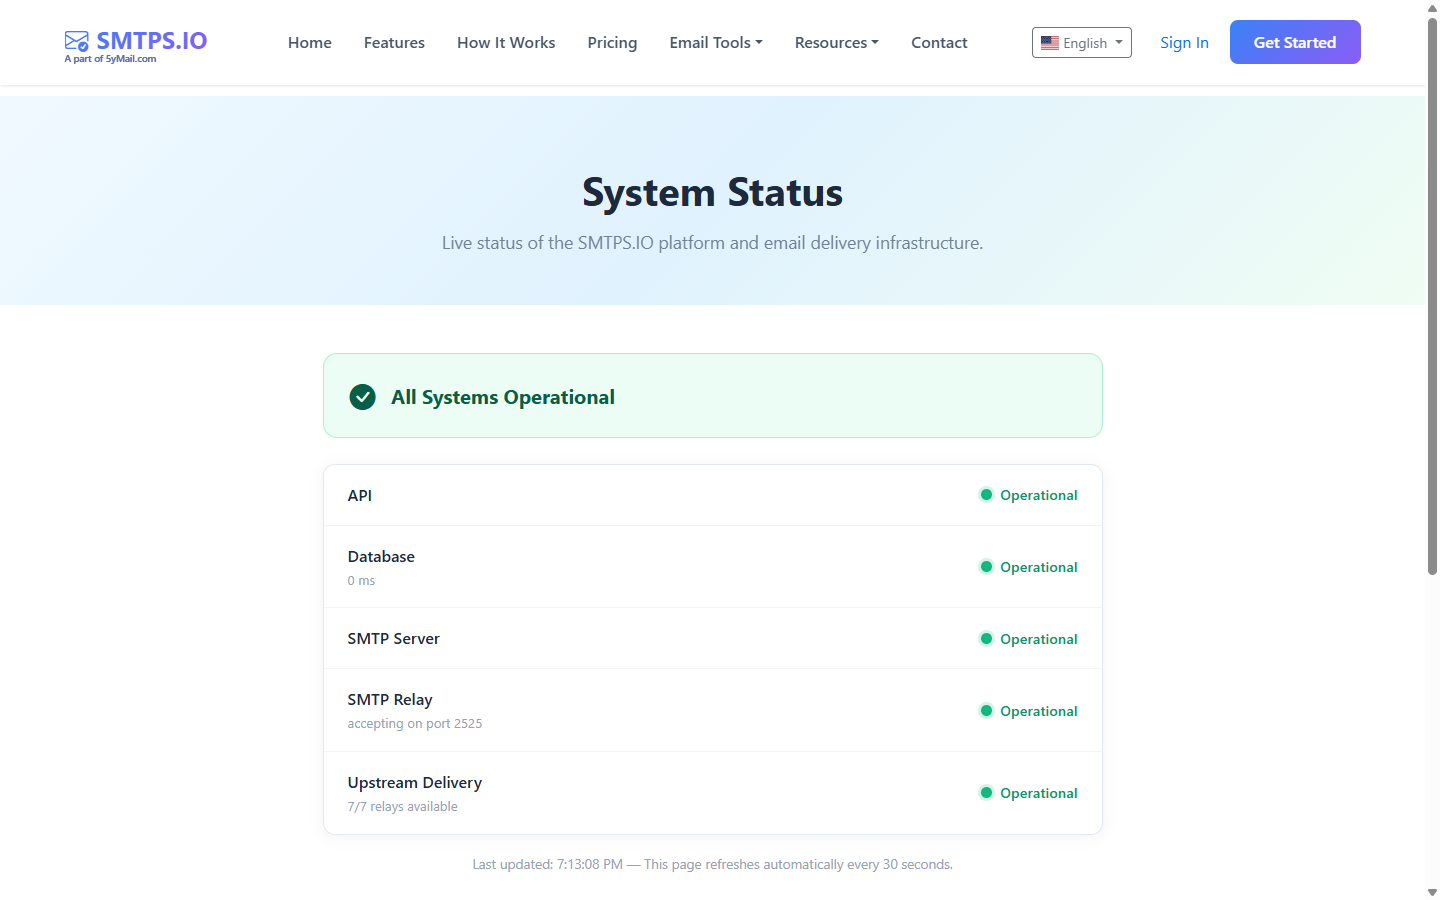Click the page's vertical scrollbar thumb
The height and width of the screenshot is (900, 1440).
pyautogui.click(x=1432, y=296)
